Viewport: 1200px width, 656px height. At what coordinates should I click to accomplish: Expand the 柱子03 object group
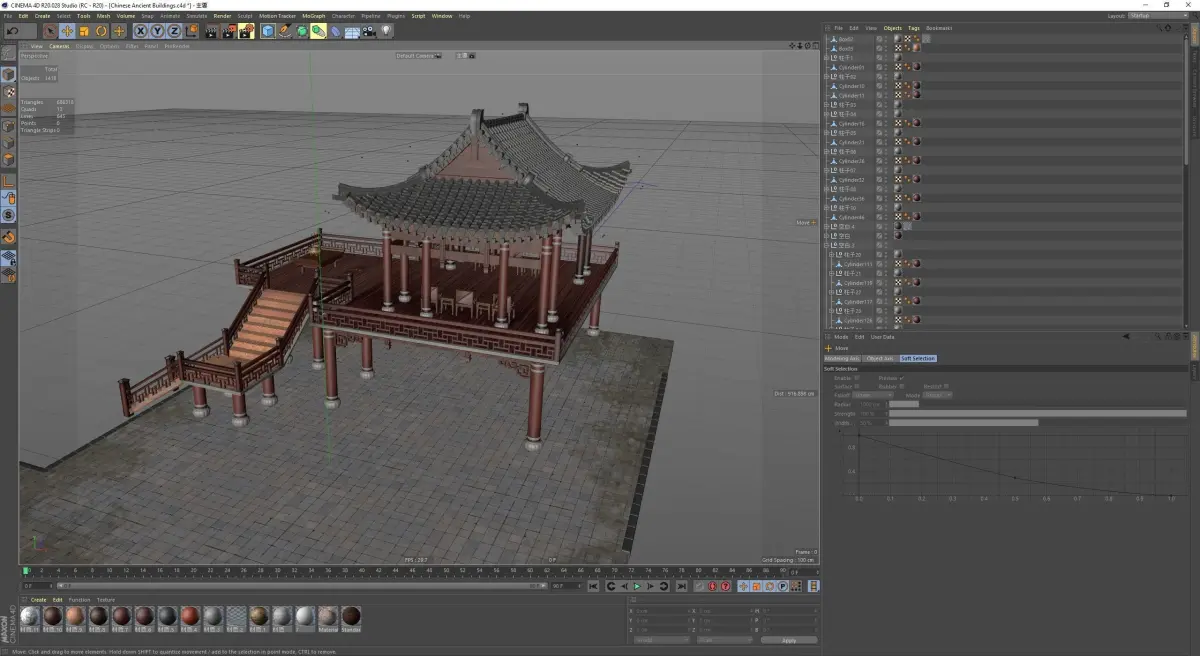[828, 104]
